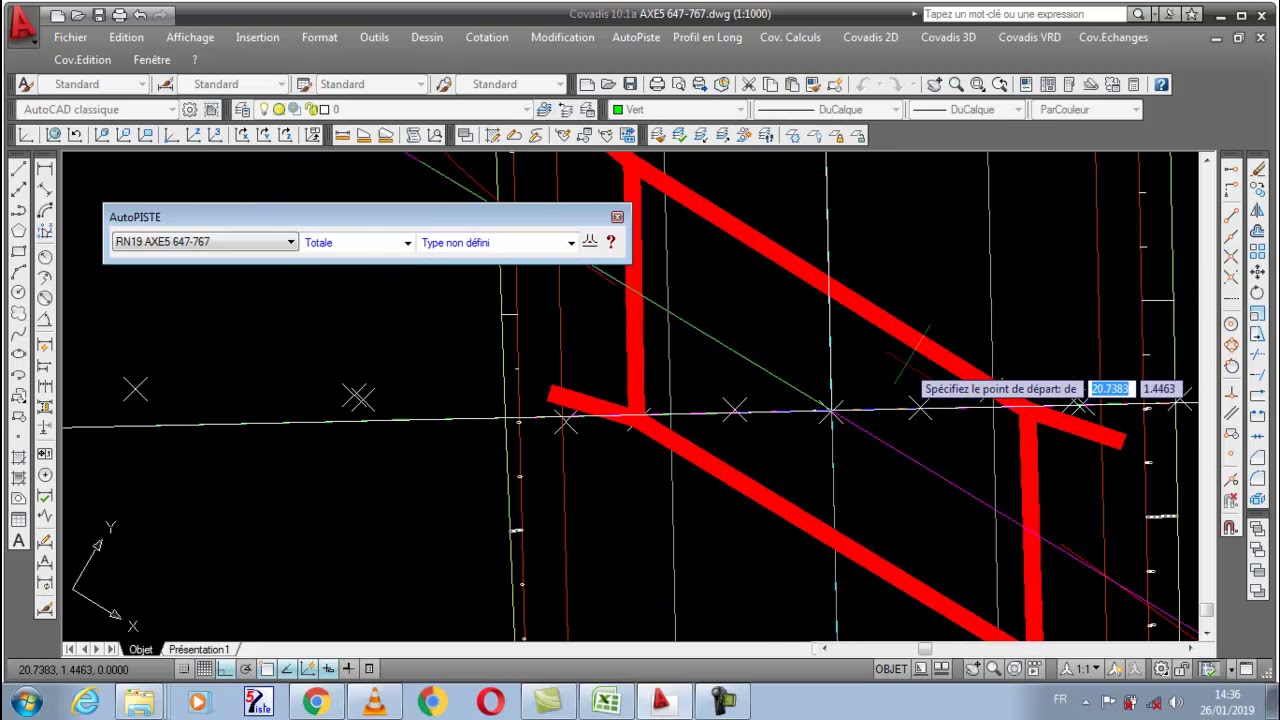Click the Workspace settings gear icon
The image size is (1280, 720).
189,110
